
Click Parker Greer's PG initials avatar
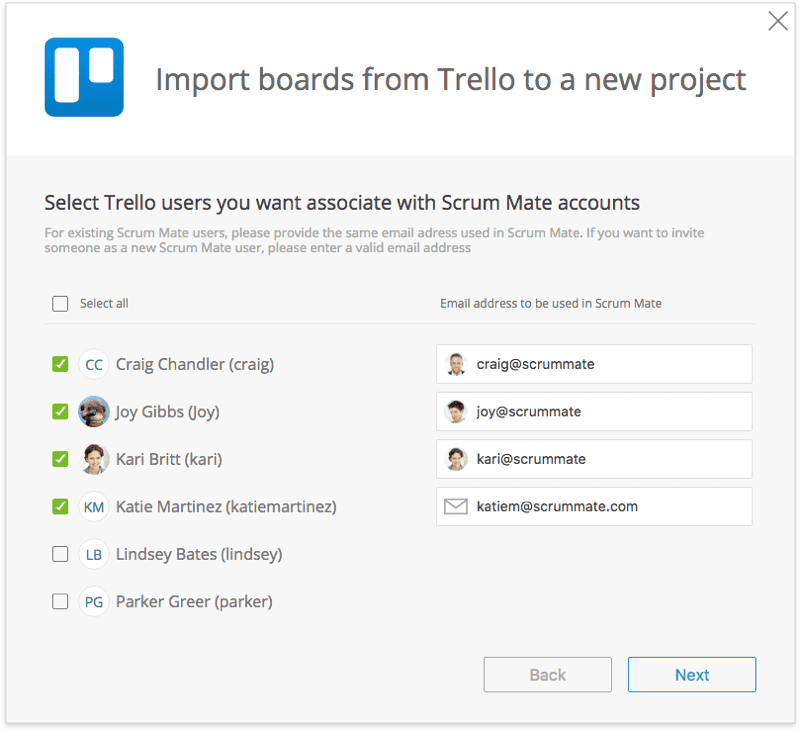click(94, 602)
